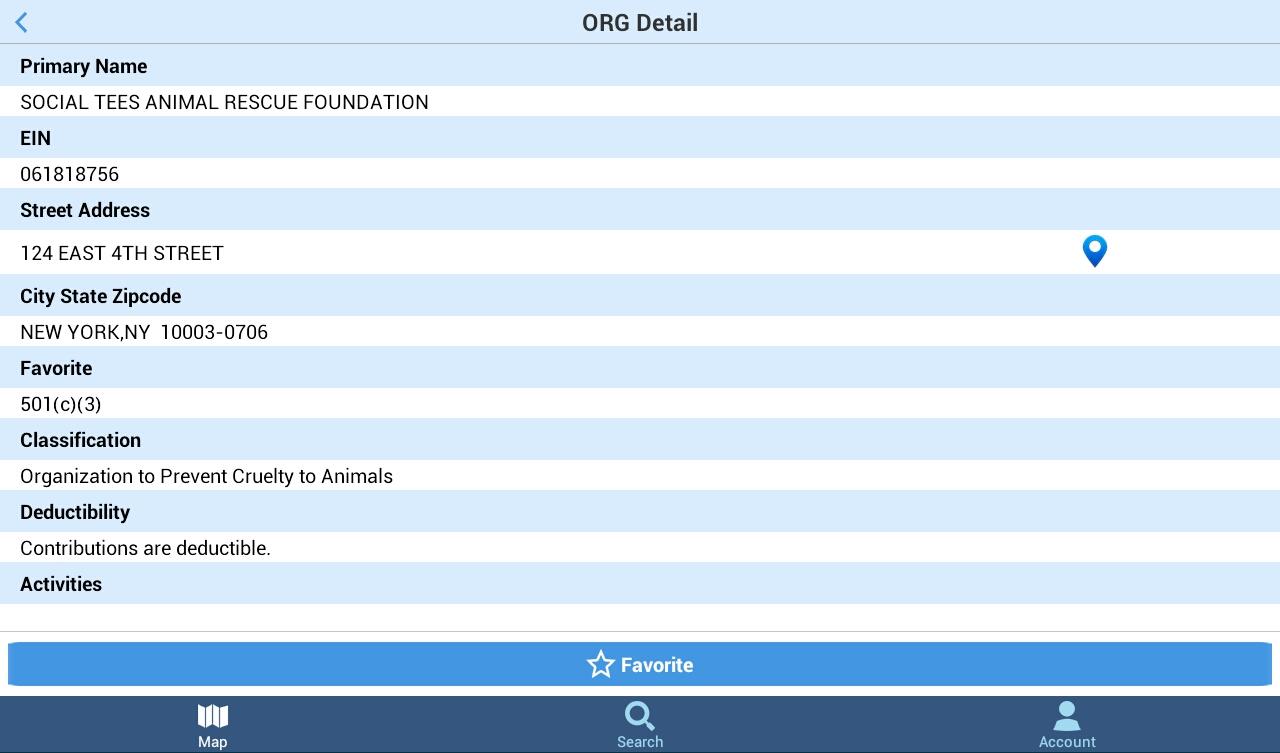
Task: Select the 501(c)(3) value
Action: (x=61, y=404)
